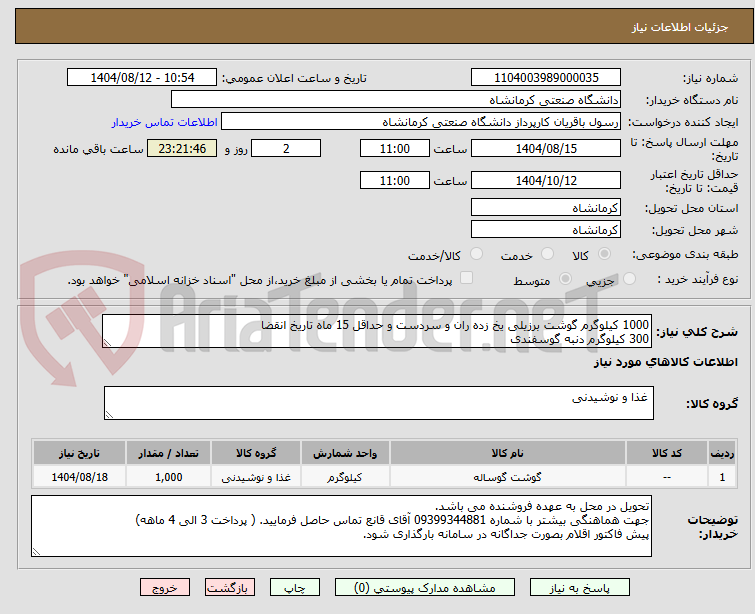
Task: Grab the resize handle of buyer notes box
Action: click(36, 552)
